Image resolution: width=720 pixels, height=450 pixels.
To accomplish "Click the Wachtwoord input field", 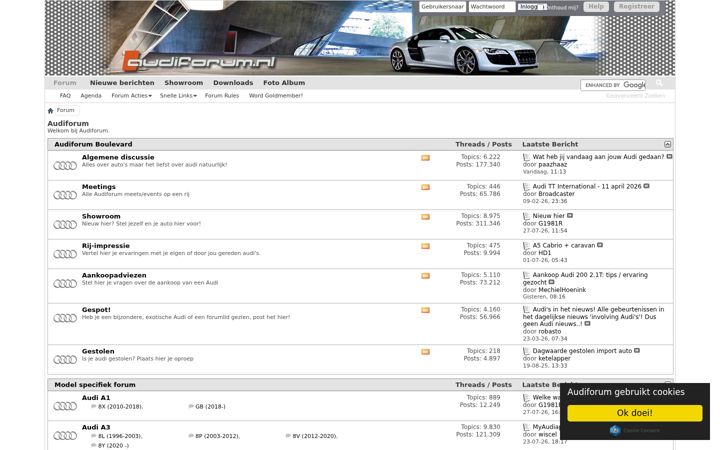I will [492, 7].
